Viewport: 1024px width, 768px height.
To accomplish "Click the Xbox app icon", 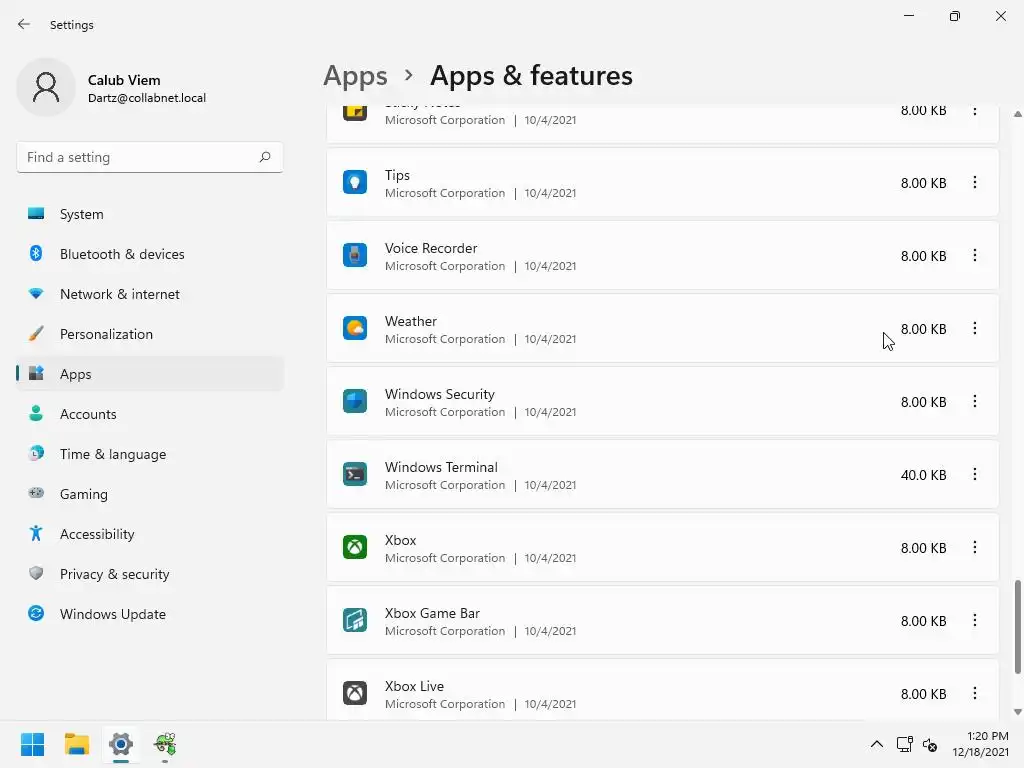I will click(355, 548).
